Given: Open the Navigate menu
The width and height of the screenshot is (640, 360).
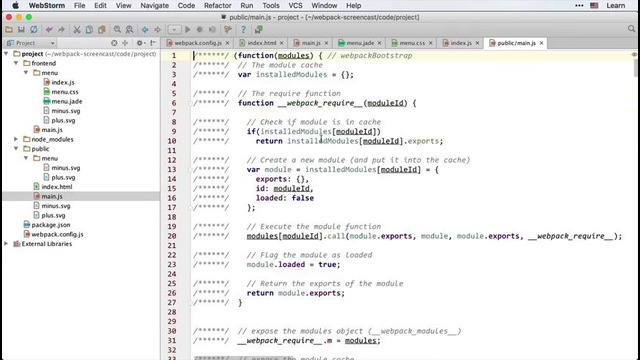Looking at the screenshot, I should tap(154, 6).
